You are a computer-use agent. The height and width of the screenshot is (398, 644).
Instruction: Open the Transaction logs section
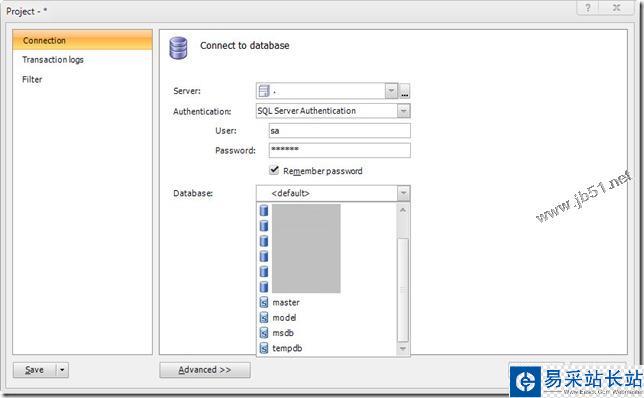[x=53, y=60]
